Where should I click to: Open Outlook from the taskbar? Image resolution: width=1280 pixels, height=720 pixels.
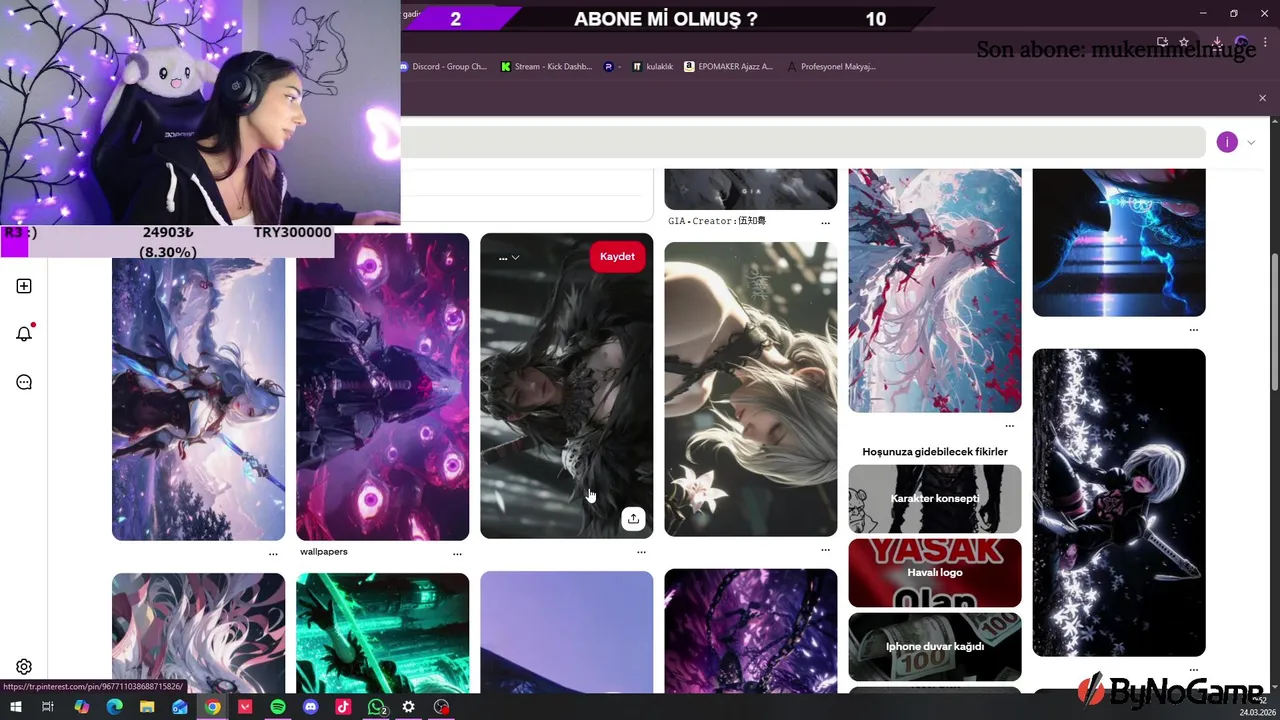coord(180,707)
